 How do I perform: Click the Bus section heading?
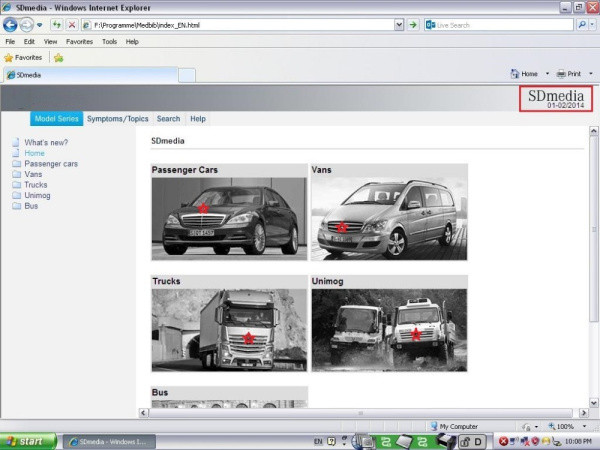coord(160,393)
